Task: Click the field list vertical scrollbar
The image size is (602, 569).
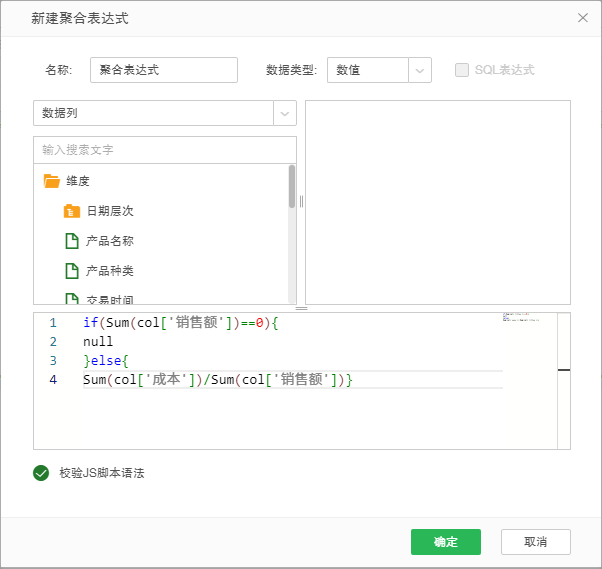Action: [292, 186]
